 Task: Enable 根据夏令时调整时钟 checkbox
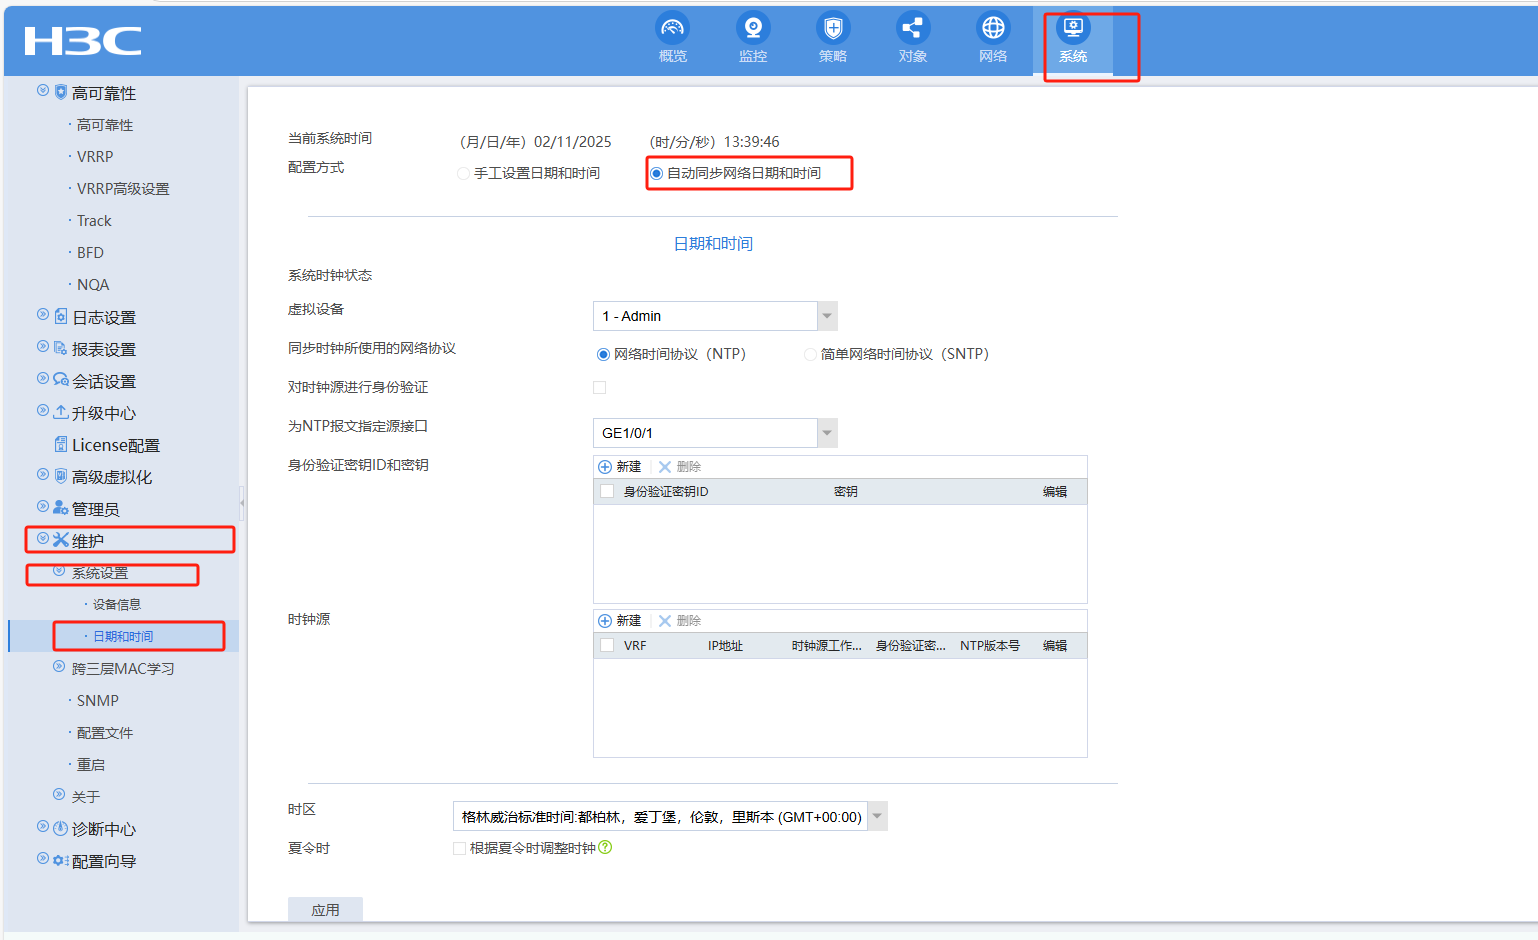point(460,849)
